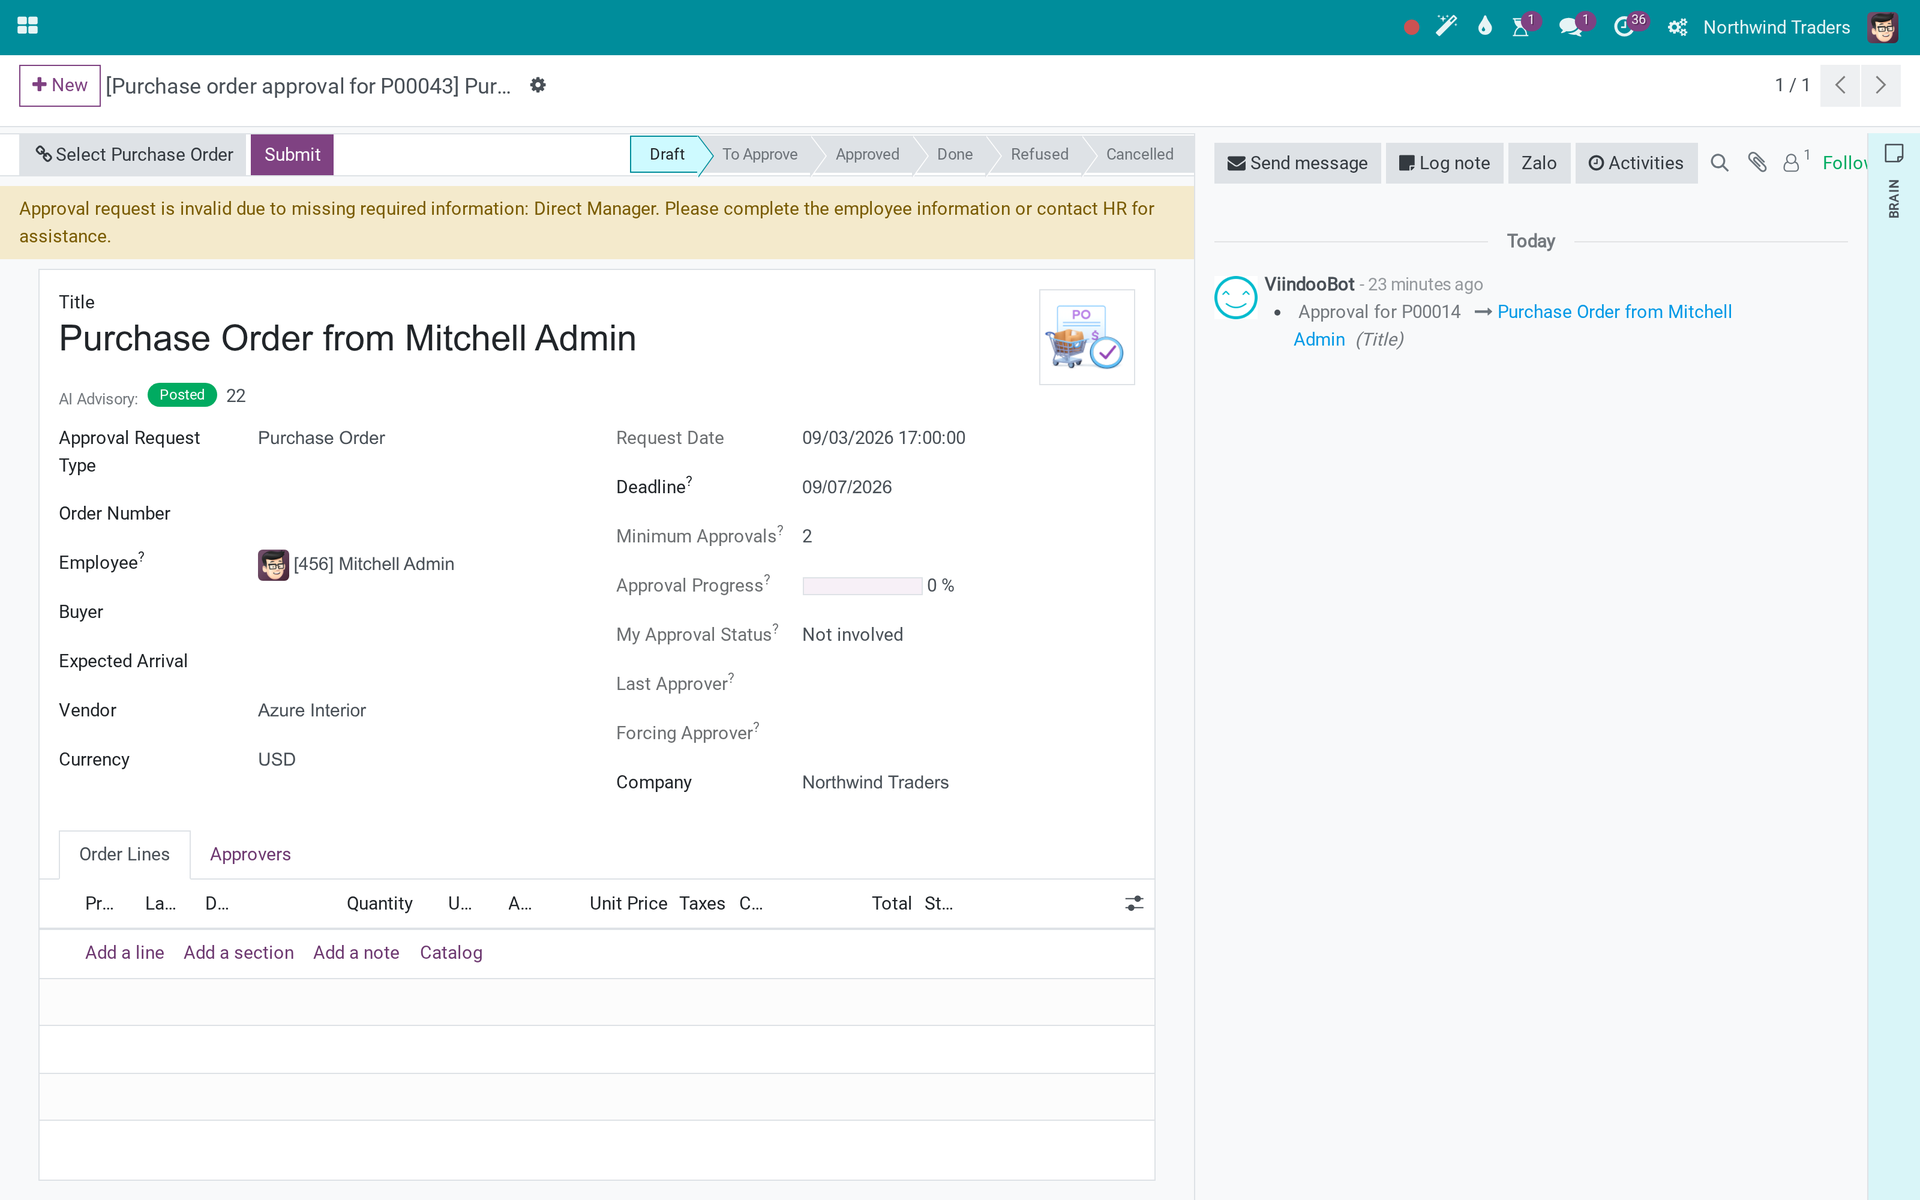Open the chat conversations icon
Viewport: 1920px width, 1200px height.
coord(1570,27)
